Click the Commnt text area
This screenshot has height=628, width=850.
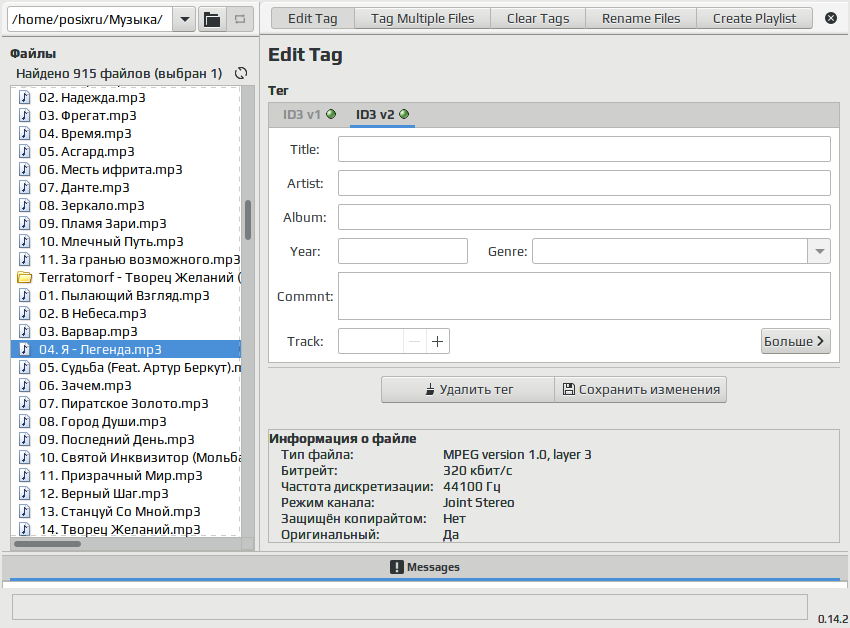pos(584,296)
